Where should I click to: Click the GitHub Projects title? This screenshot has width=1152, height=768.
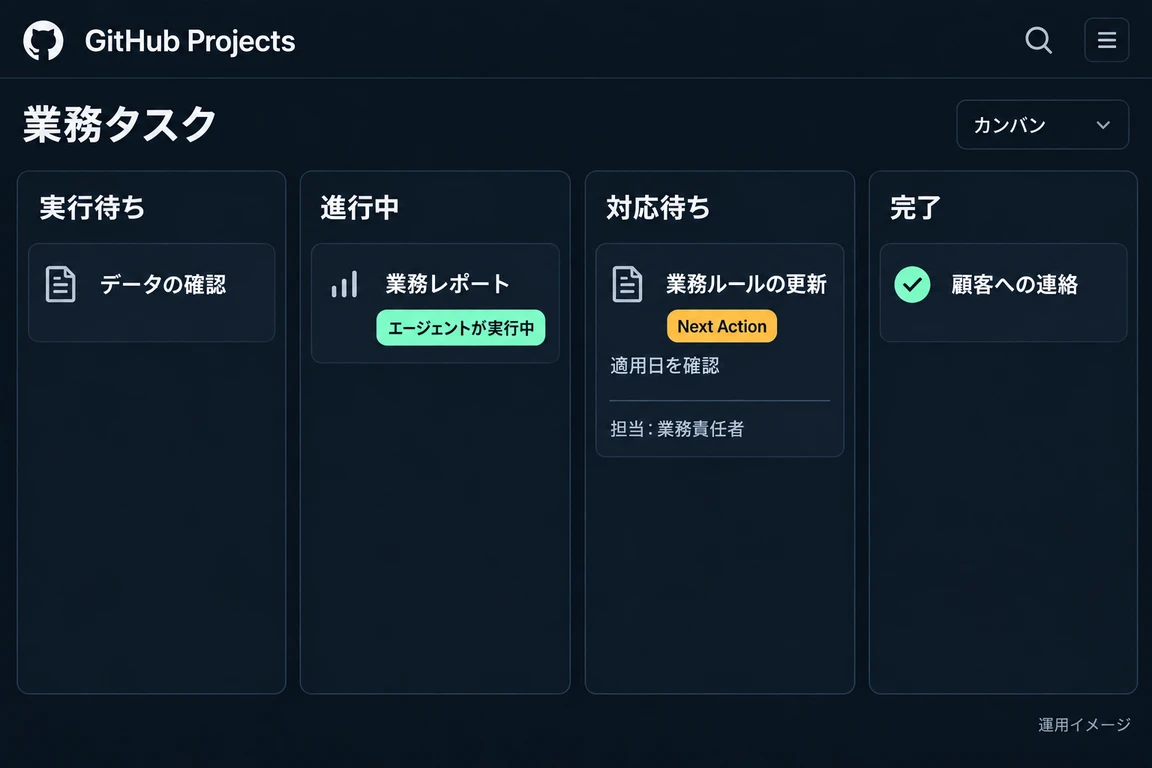190,41
